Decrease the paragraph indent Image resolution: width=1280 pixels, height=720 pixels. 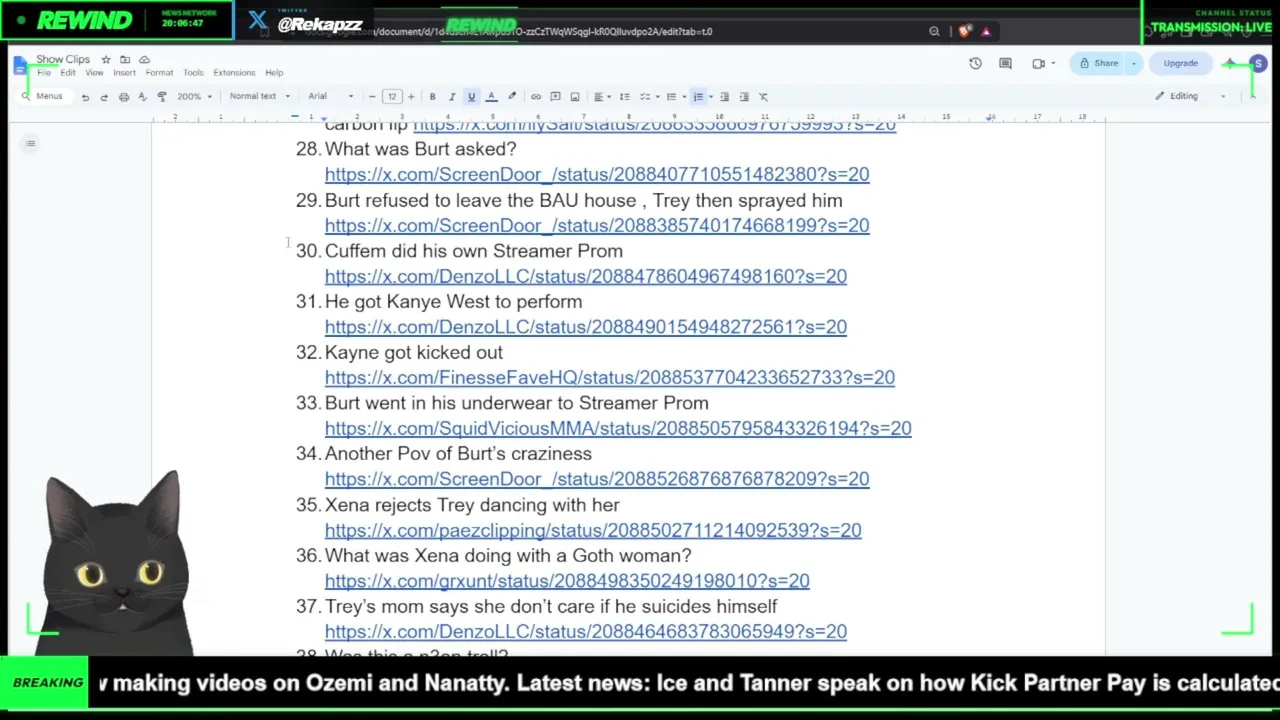tap(725, 97)
